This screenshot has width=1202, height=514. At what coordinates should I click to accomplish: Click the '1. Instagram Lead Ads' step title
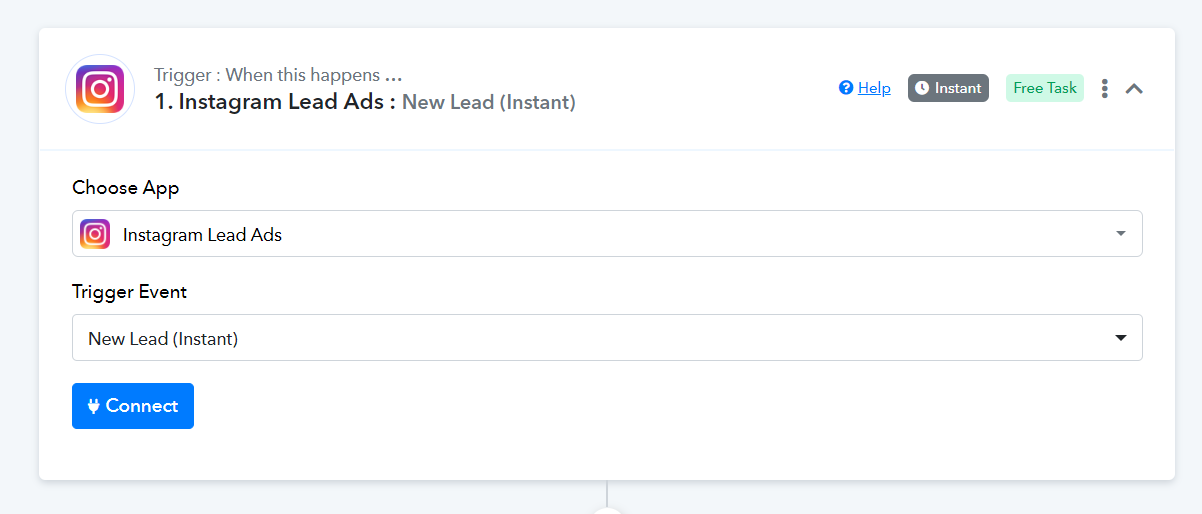pyautogui.click(x=275, y=102)
